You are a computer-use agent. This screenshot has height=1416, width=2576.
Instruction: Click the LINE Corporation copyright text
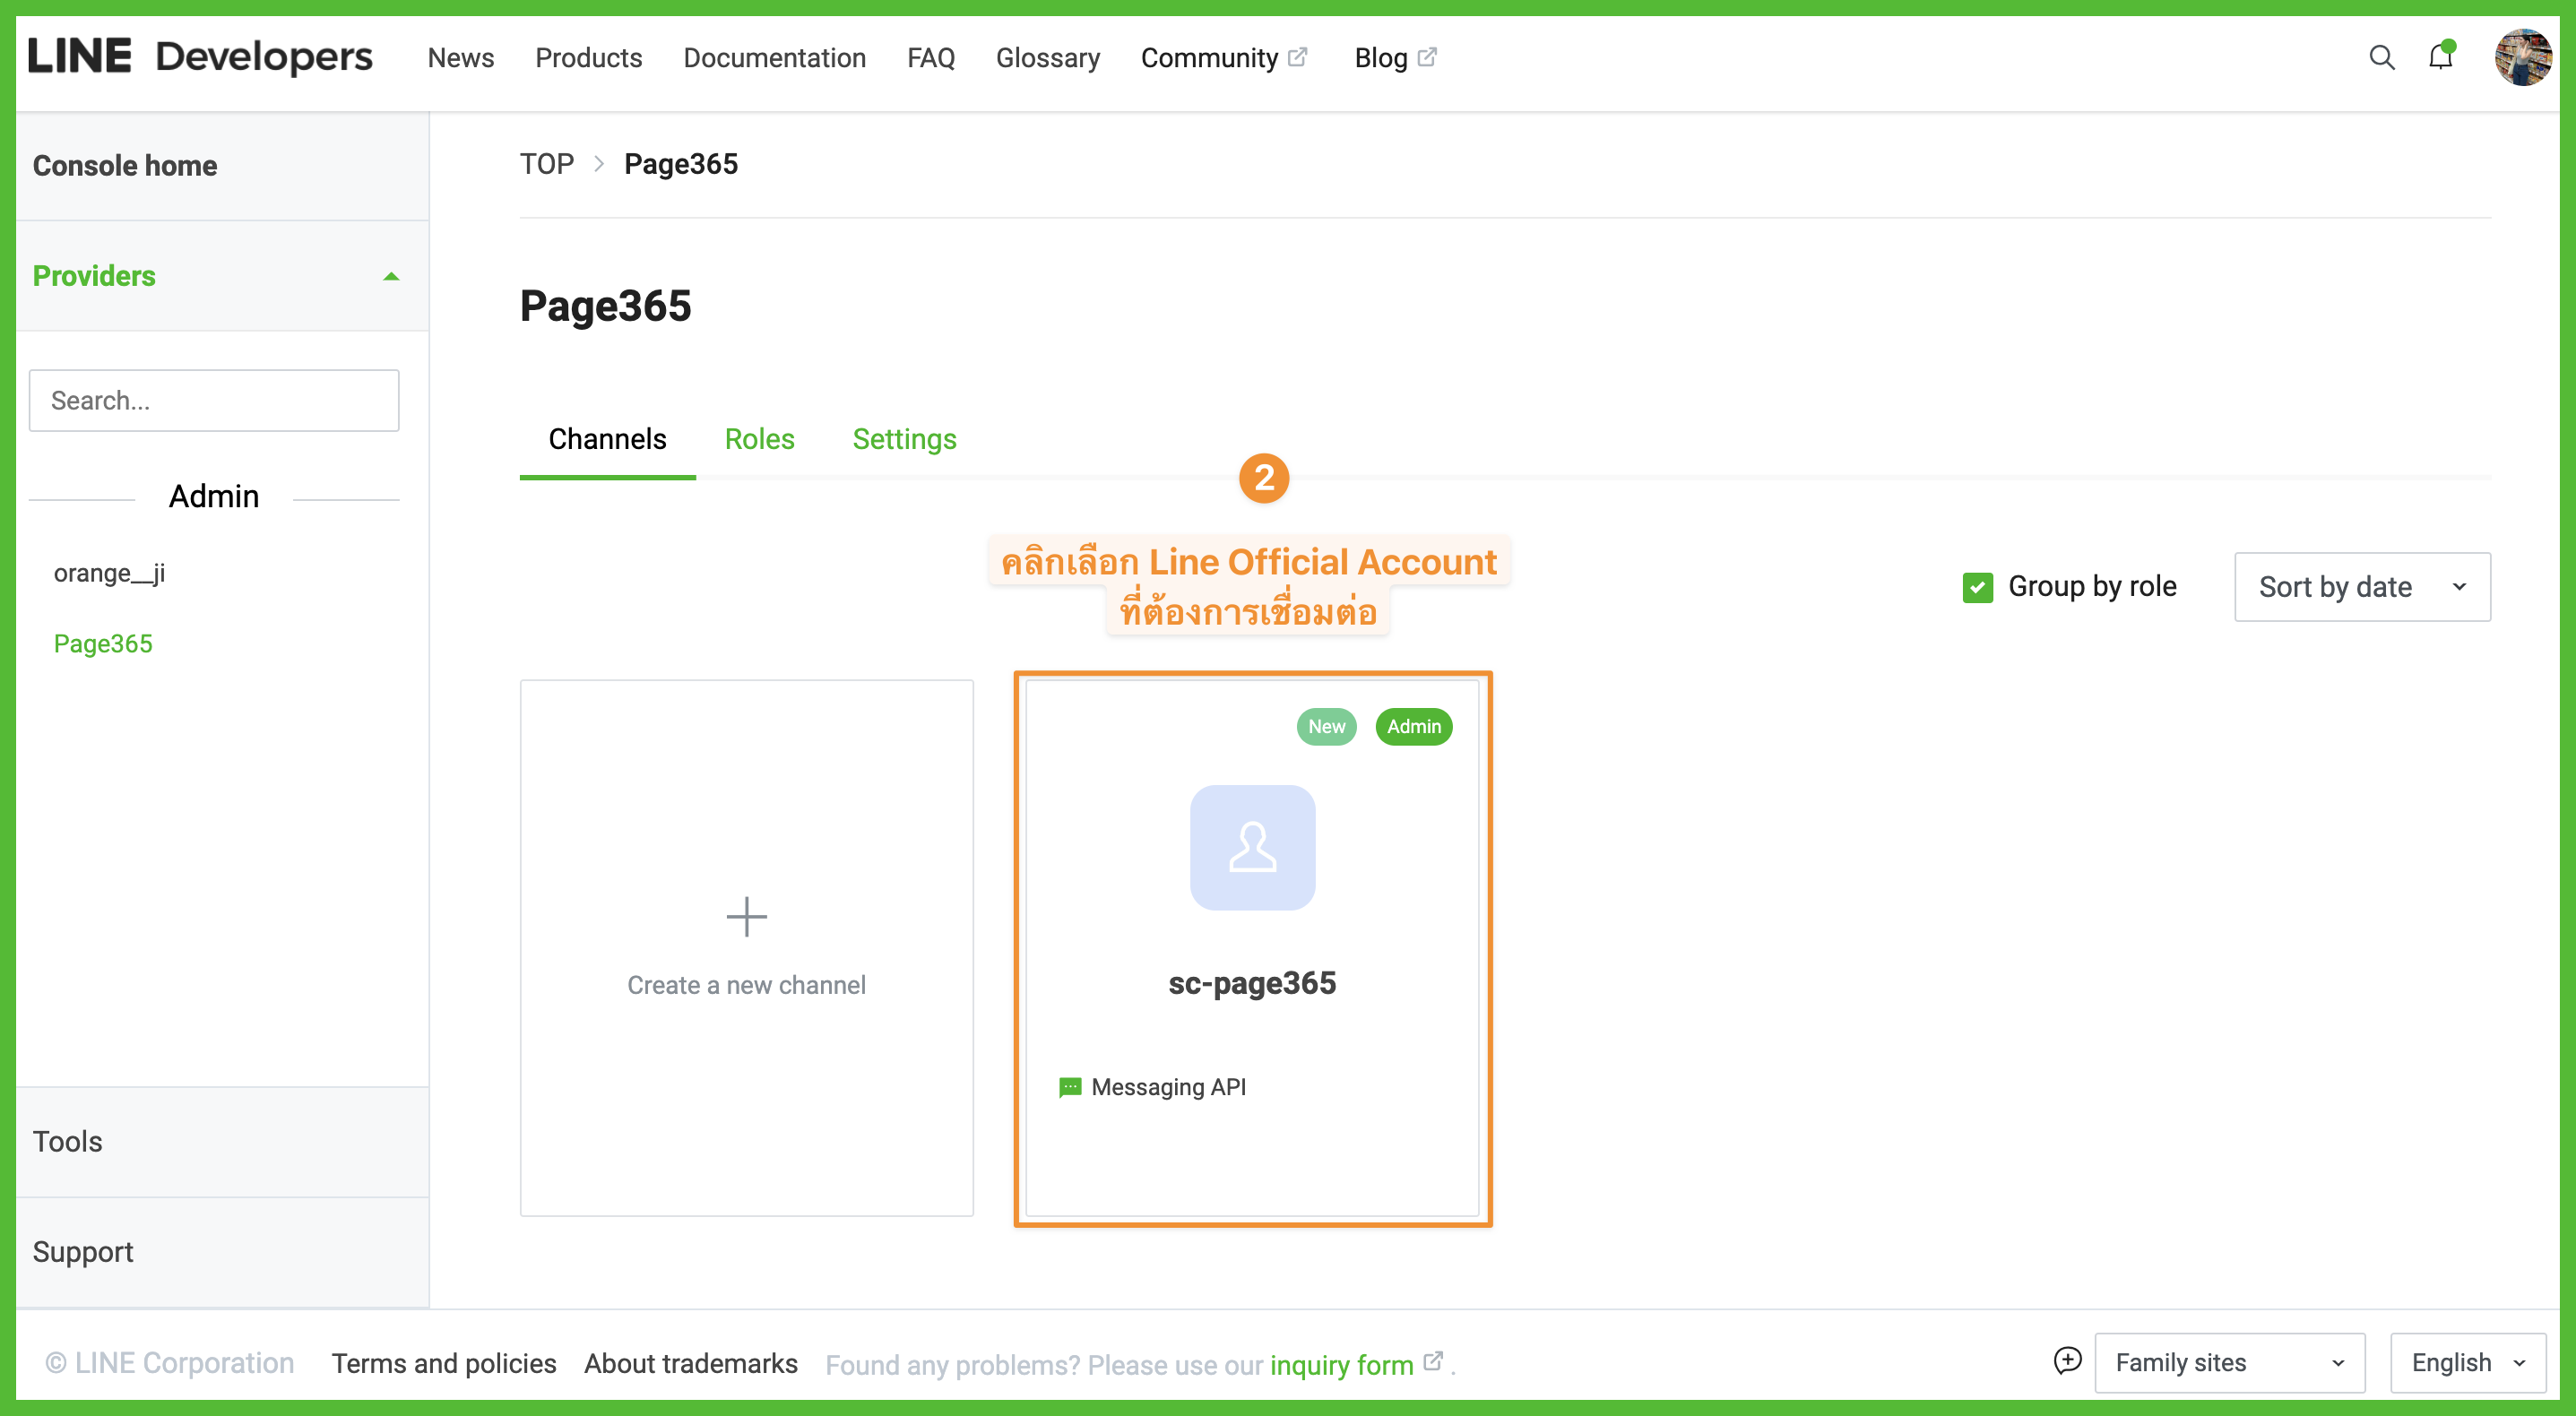pyautogui.click(x=170, y=1363)
